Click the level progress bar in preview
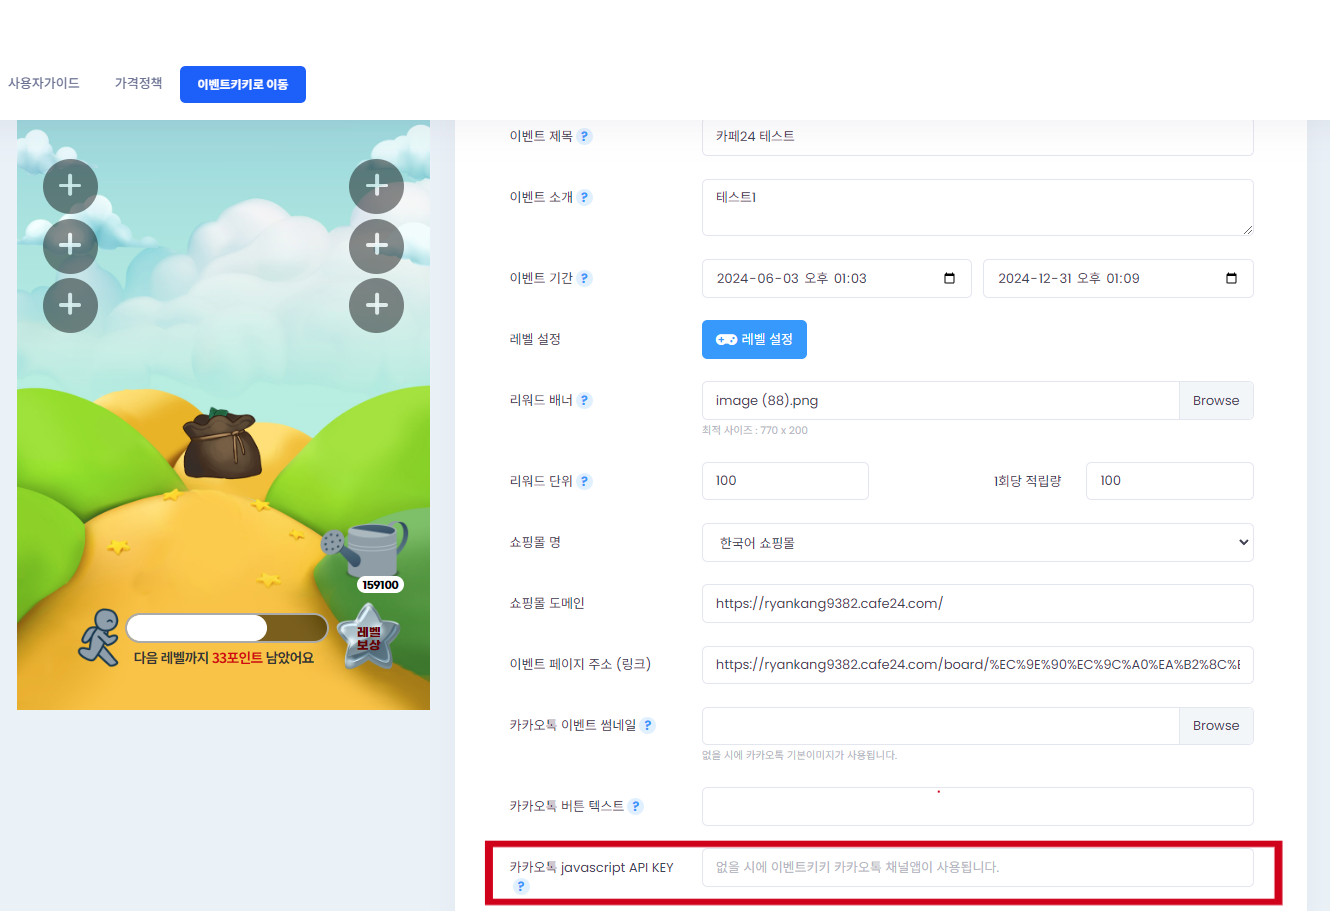The width and height of the screenshot is (1330, 911). click(227, 628)
